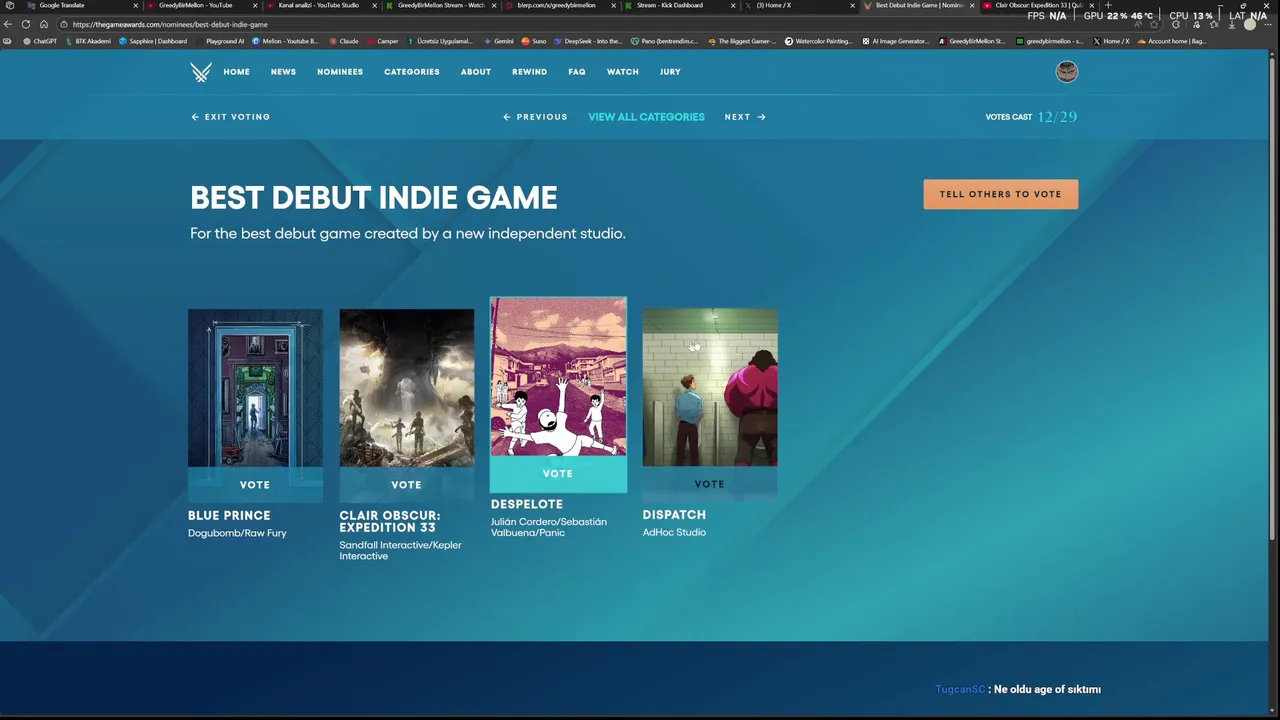The image size is (1280, 720).
Task: Open the Gemini bookmark
Action: (499, 41)
